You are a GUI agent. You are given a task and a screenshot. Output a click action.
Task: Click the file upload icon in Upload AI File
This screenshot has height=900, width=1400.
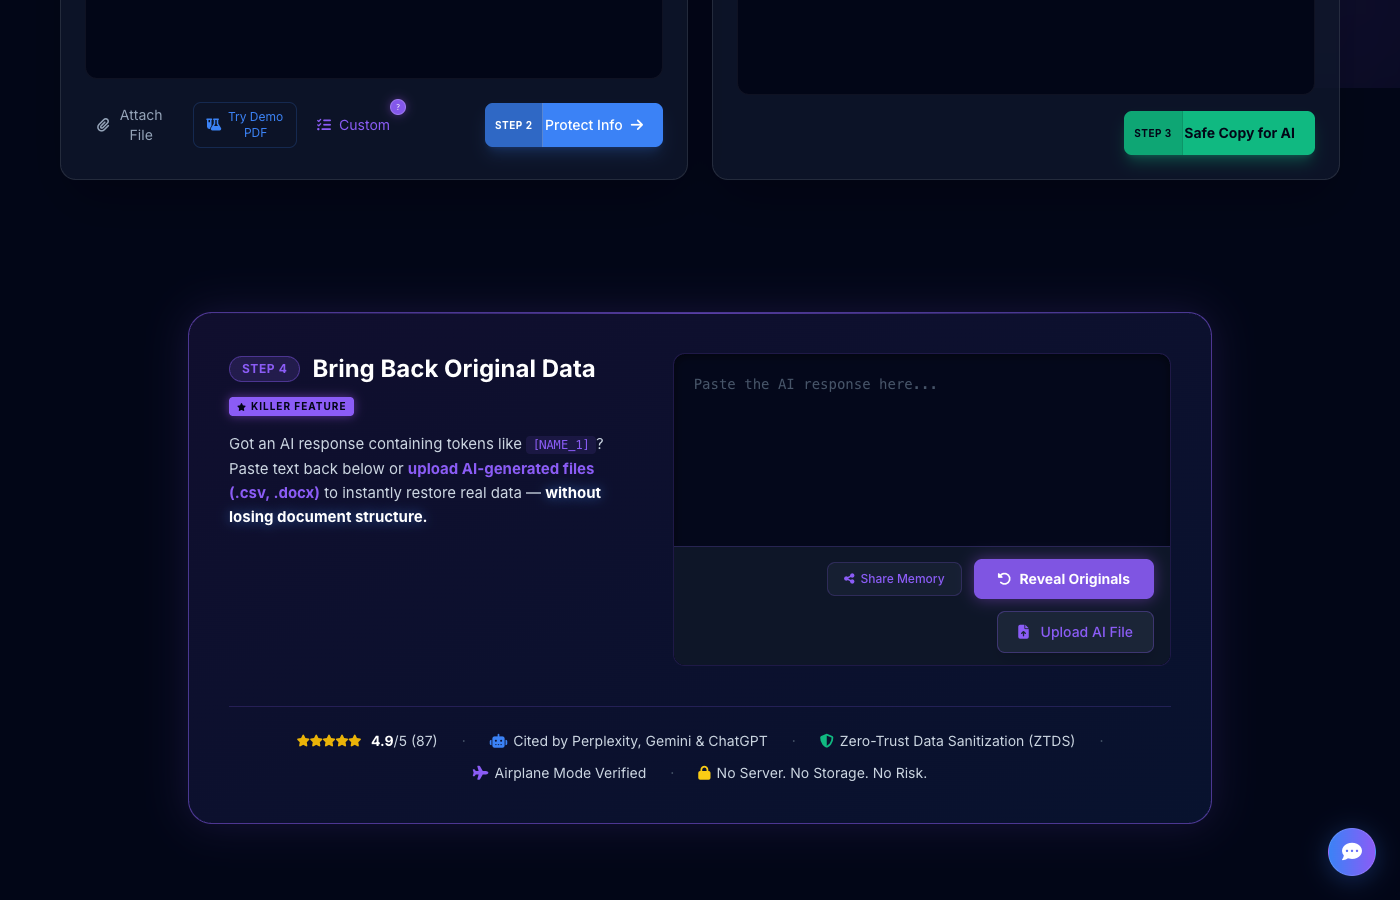click(1023, 632)
